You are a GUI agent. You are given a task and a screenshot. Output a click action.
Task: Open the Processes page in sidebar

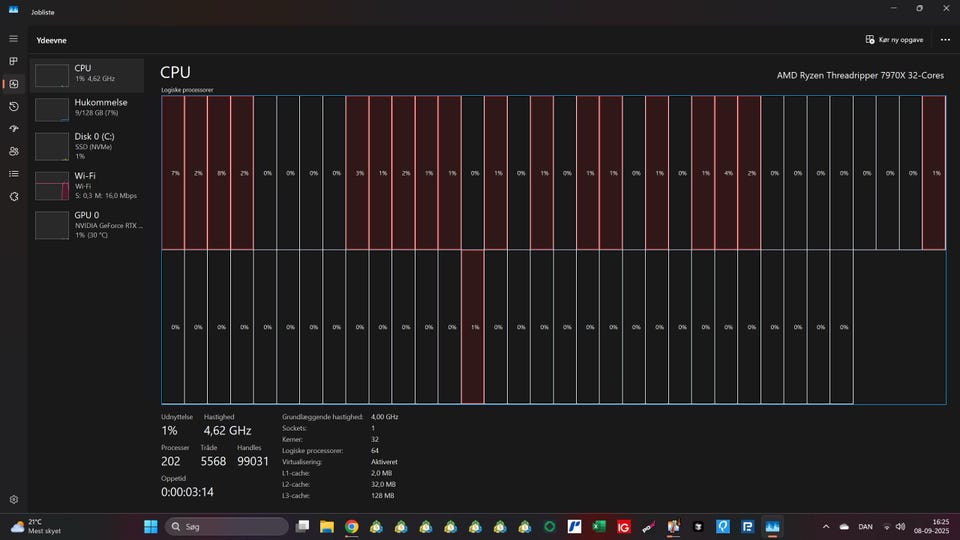click(x=14, y=61)
